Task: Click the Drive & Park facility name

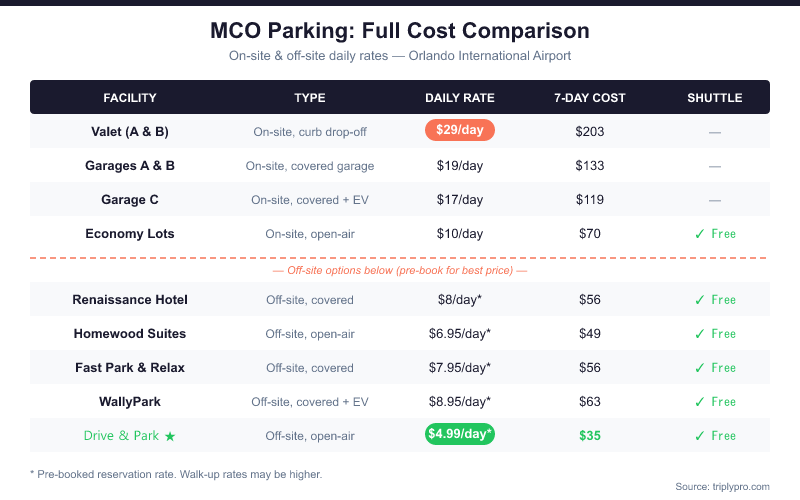Action: [x=121, y=436]
